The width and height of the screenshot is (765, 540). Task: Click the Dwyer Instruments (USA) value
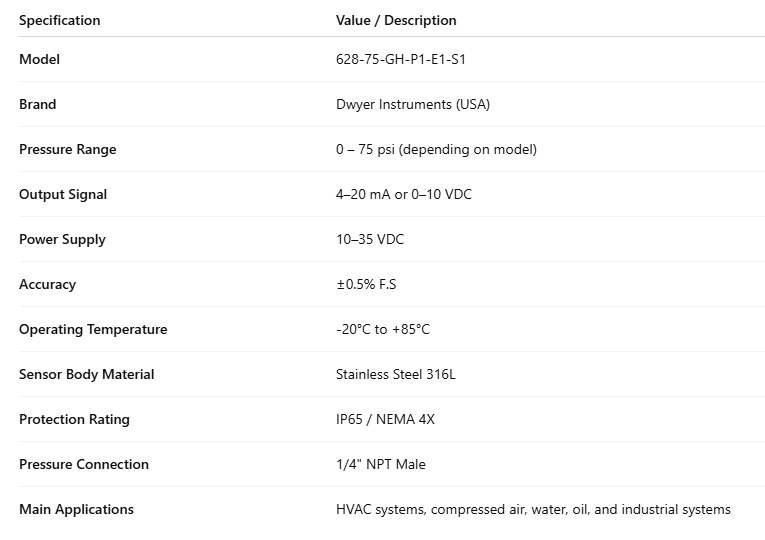(x=413, y=104)
